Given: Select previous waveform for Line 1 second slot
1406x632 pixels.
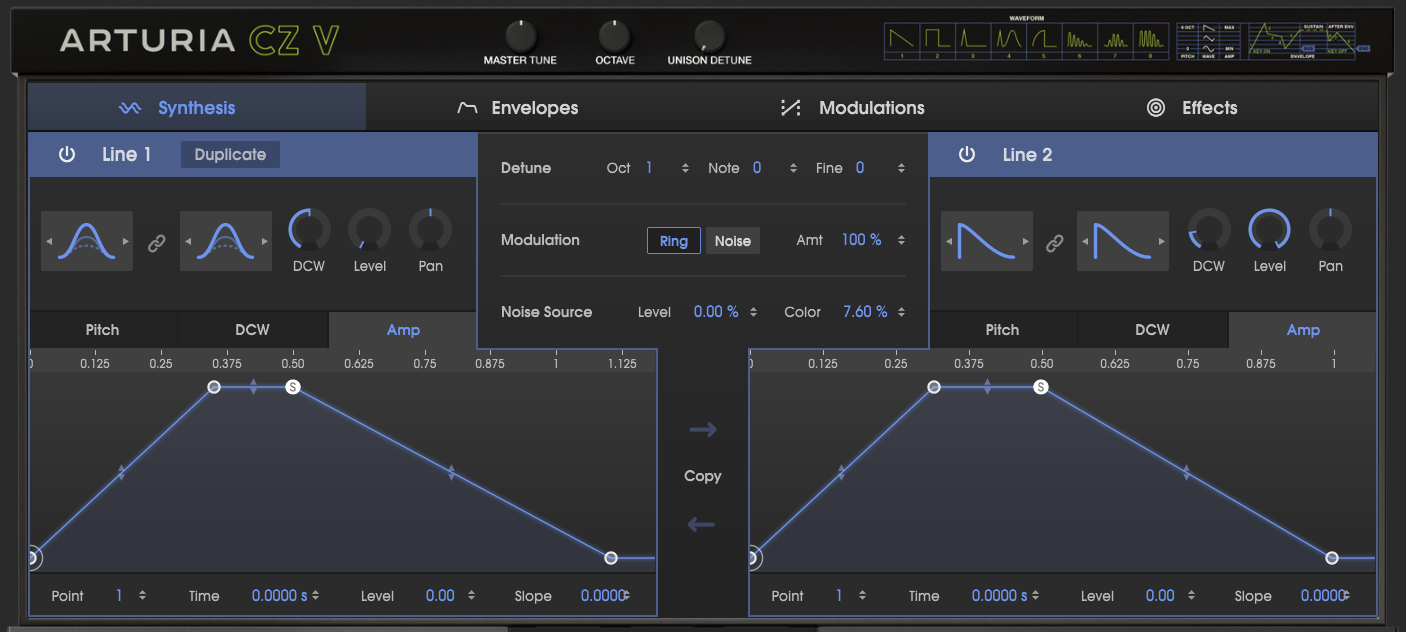Looking at the screenshot, I should (188, 242).
